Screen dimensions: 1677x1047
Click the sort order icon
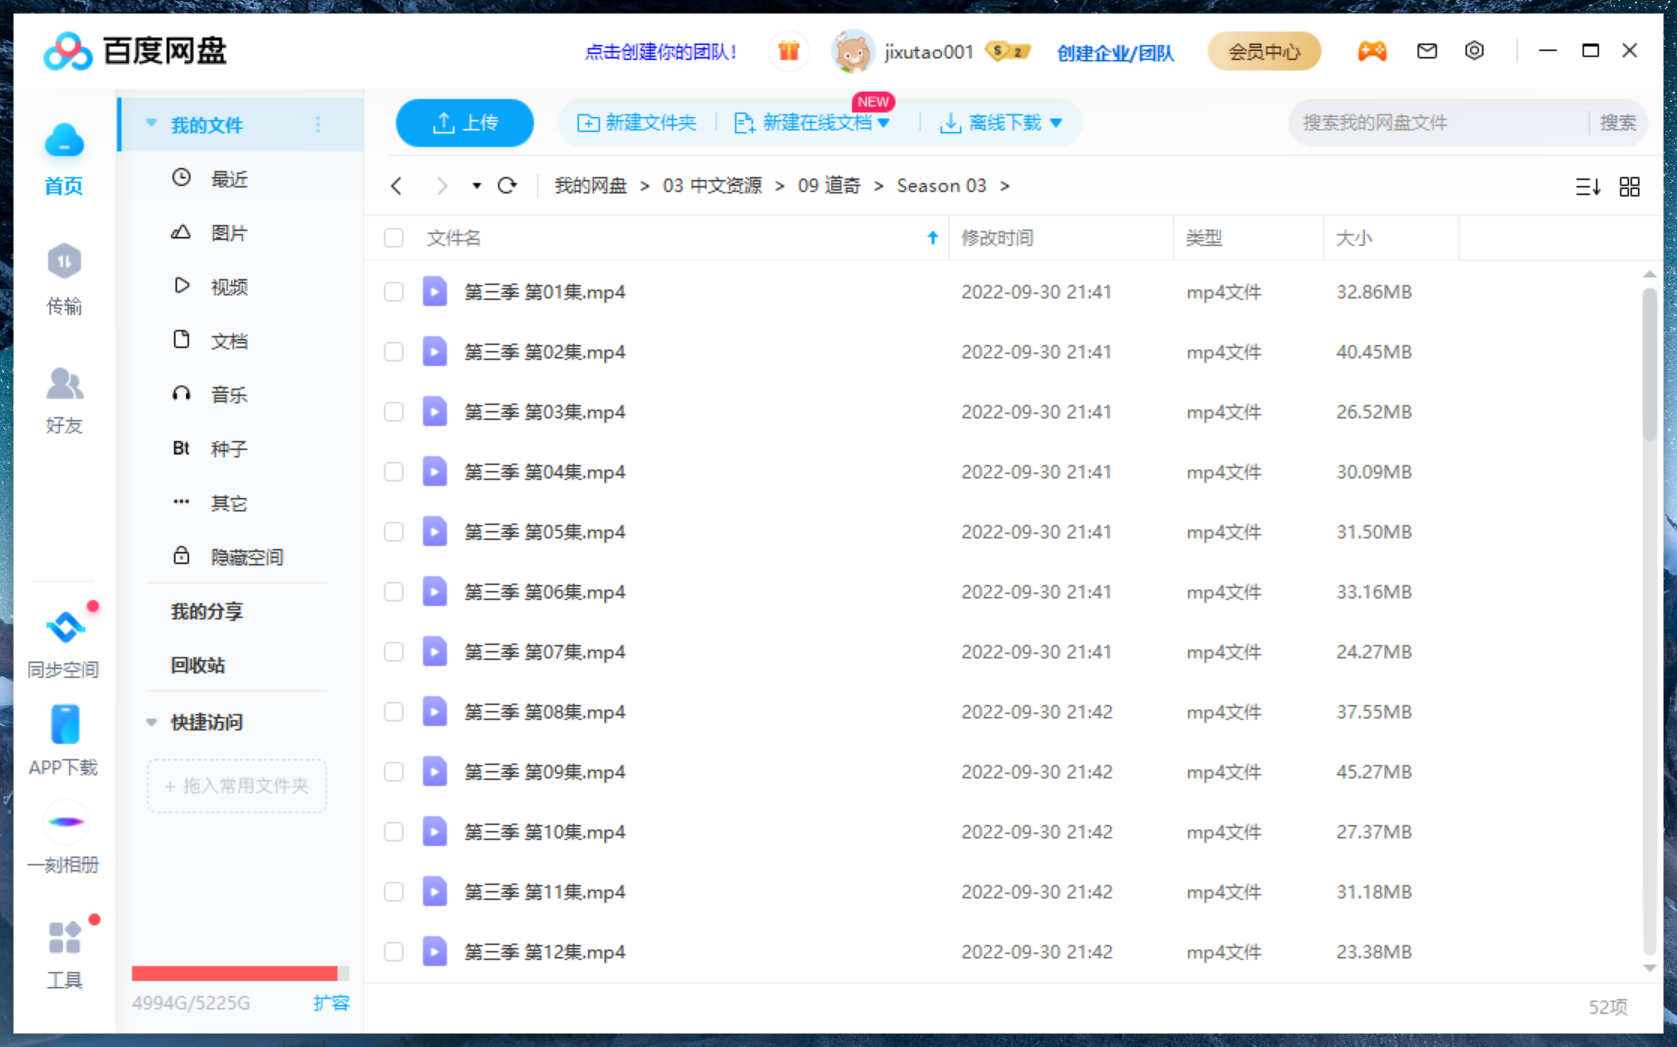click(1587, 187)
